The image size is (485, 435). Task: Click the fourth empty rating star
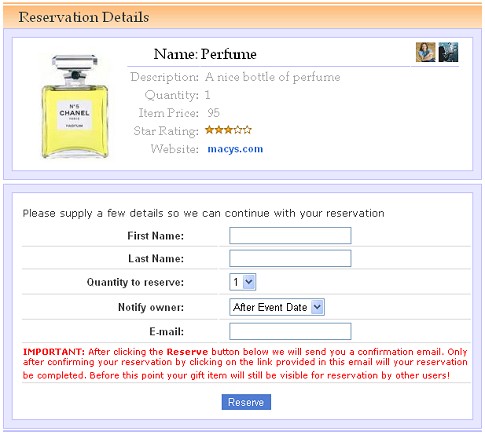pyautogui.click(x=238, y=130)
